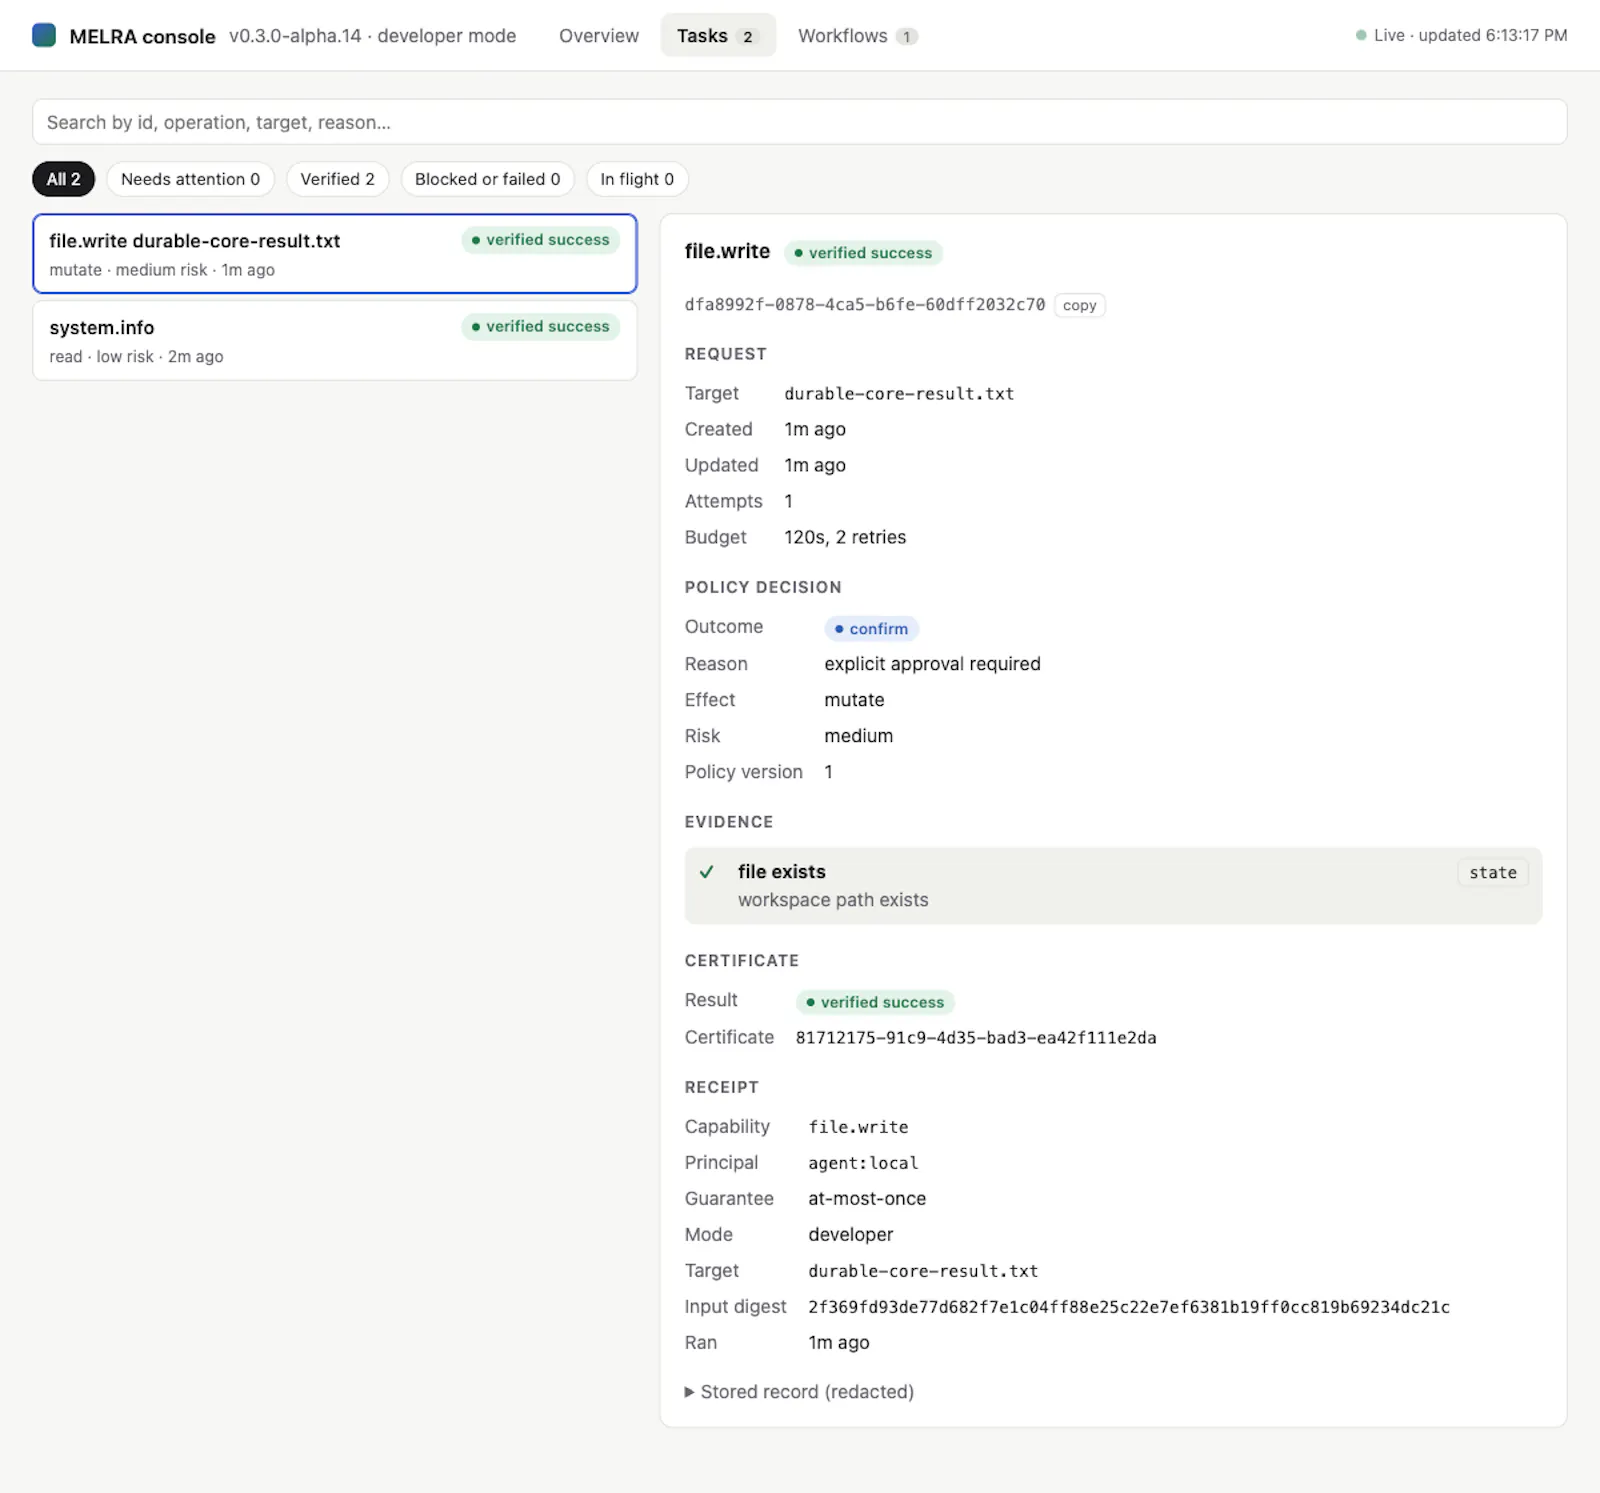This screenshot has width=1600, height=1493.
Task: Show In flight 0 tasks
Action: [x=637, y=179]
